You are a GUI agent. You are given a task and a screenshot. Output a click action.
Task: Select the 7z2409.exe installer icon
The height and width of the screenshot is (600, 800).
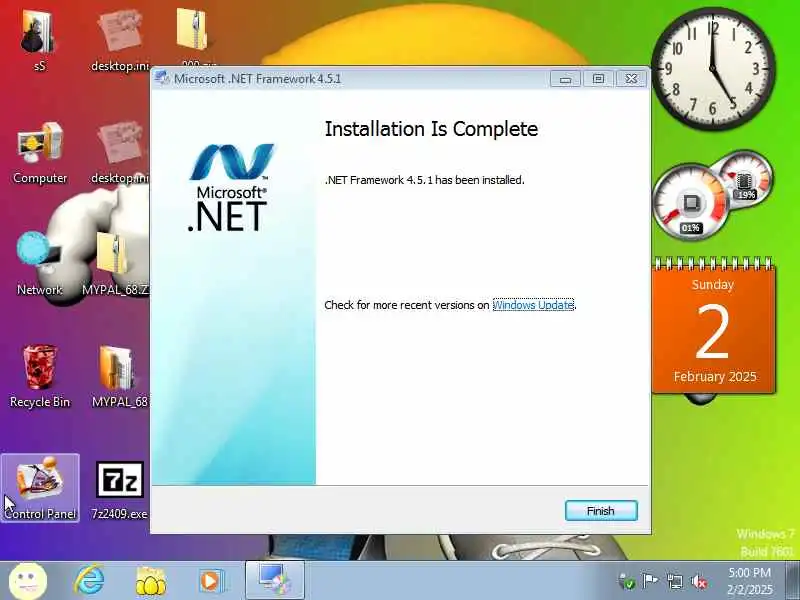point(120,489)
